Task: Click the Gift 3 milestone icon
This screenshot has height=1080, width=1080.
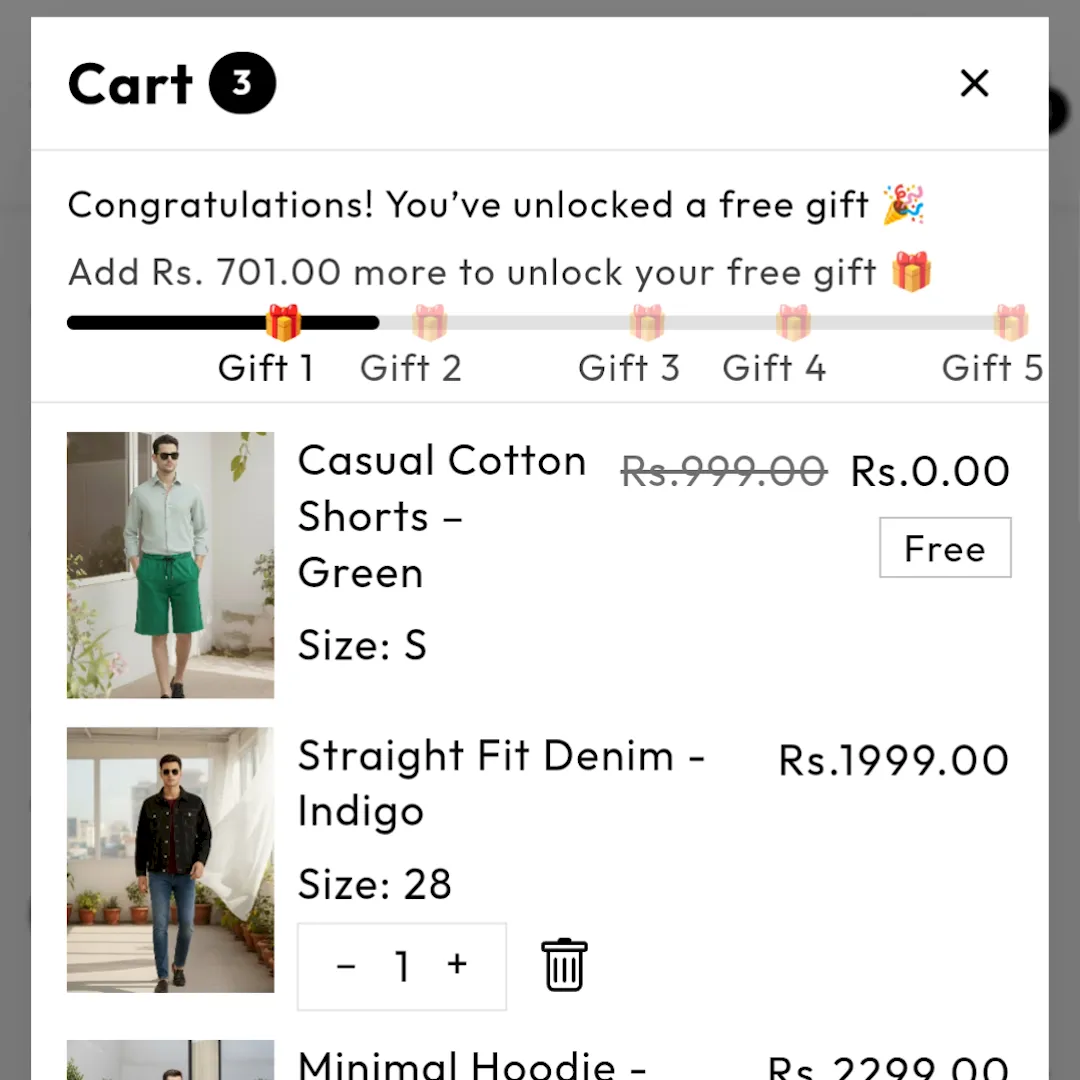Action: pos(647,323)
